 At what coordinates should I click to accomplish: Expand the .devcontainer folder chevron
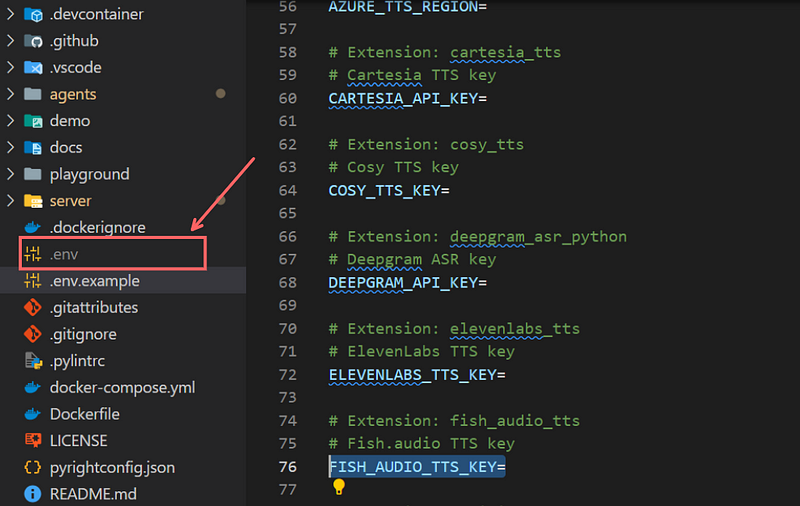(x=10, y=14)
